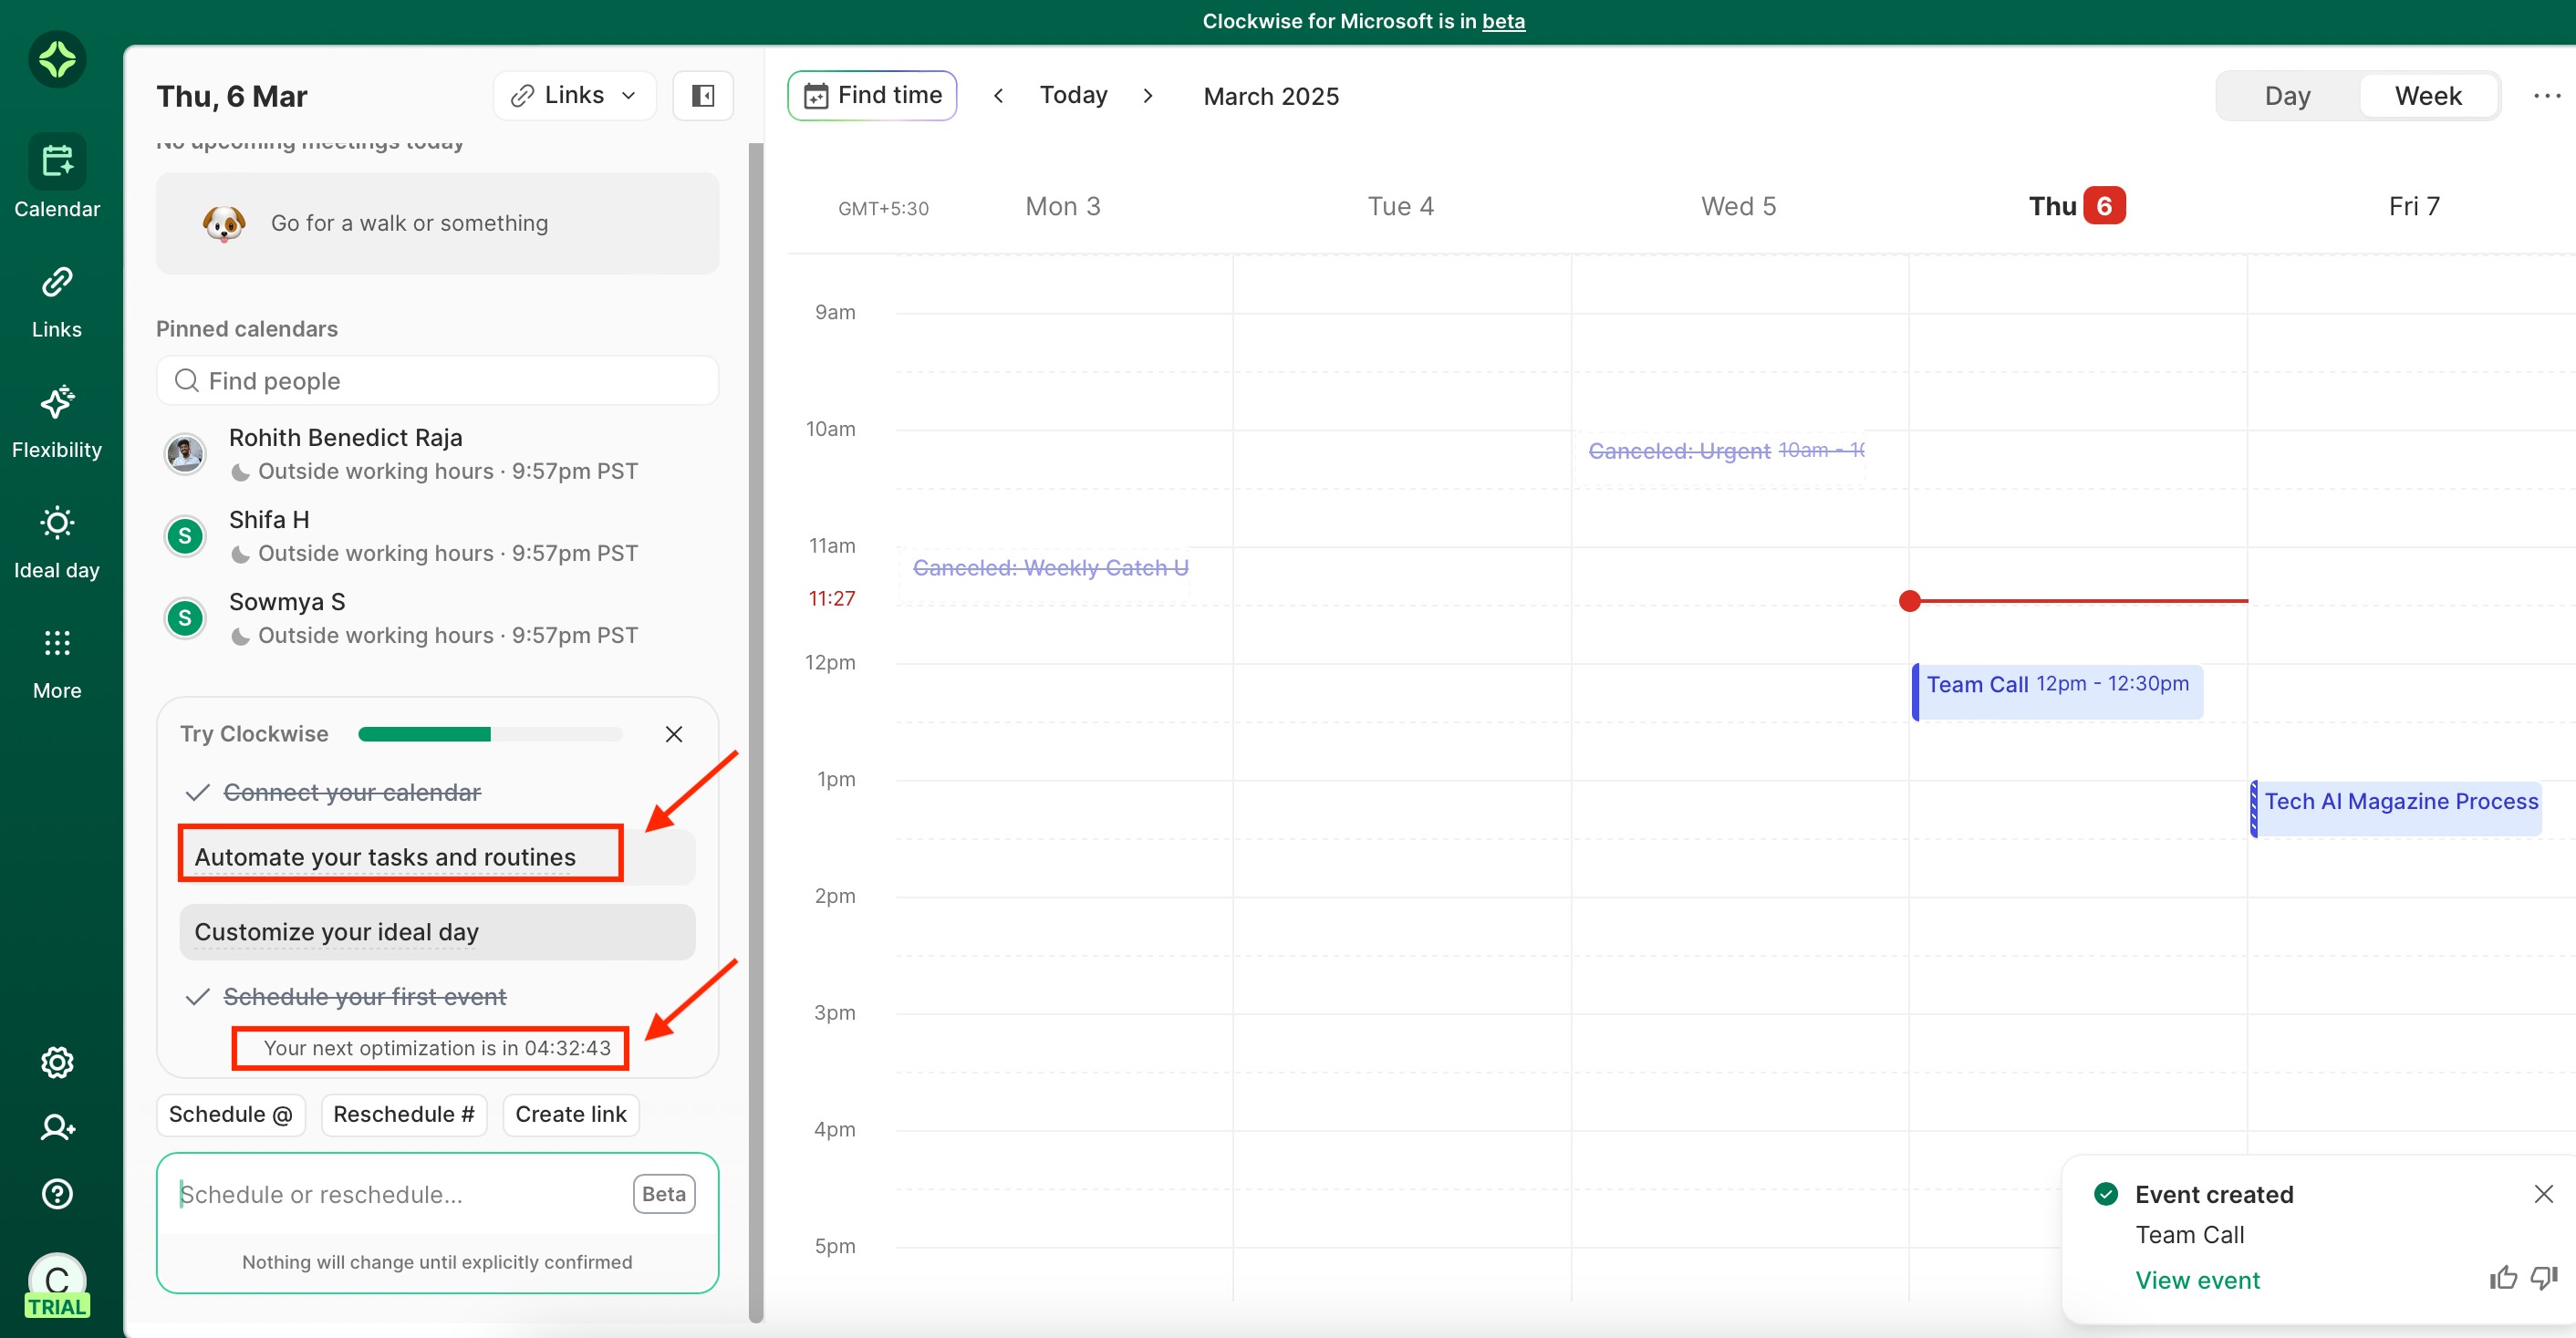Open the Team Call event
The height and width of the screenshot is (1338, 2576).
coord(2057,691)
